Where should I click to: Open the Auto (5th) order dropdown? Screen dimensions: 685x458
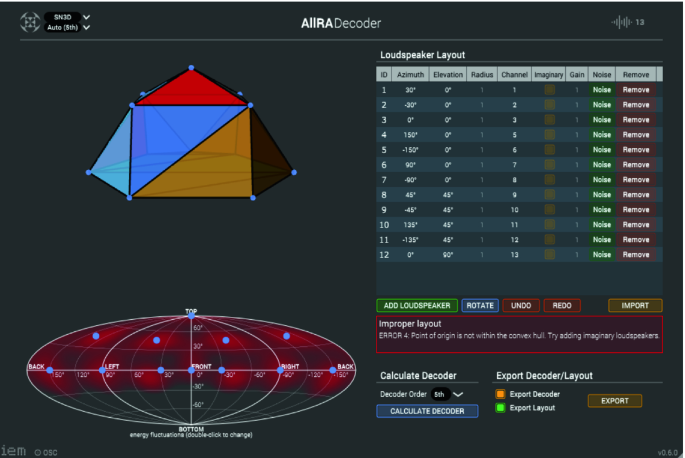point(67,27)
